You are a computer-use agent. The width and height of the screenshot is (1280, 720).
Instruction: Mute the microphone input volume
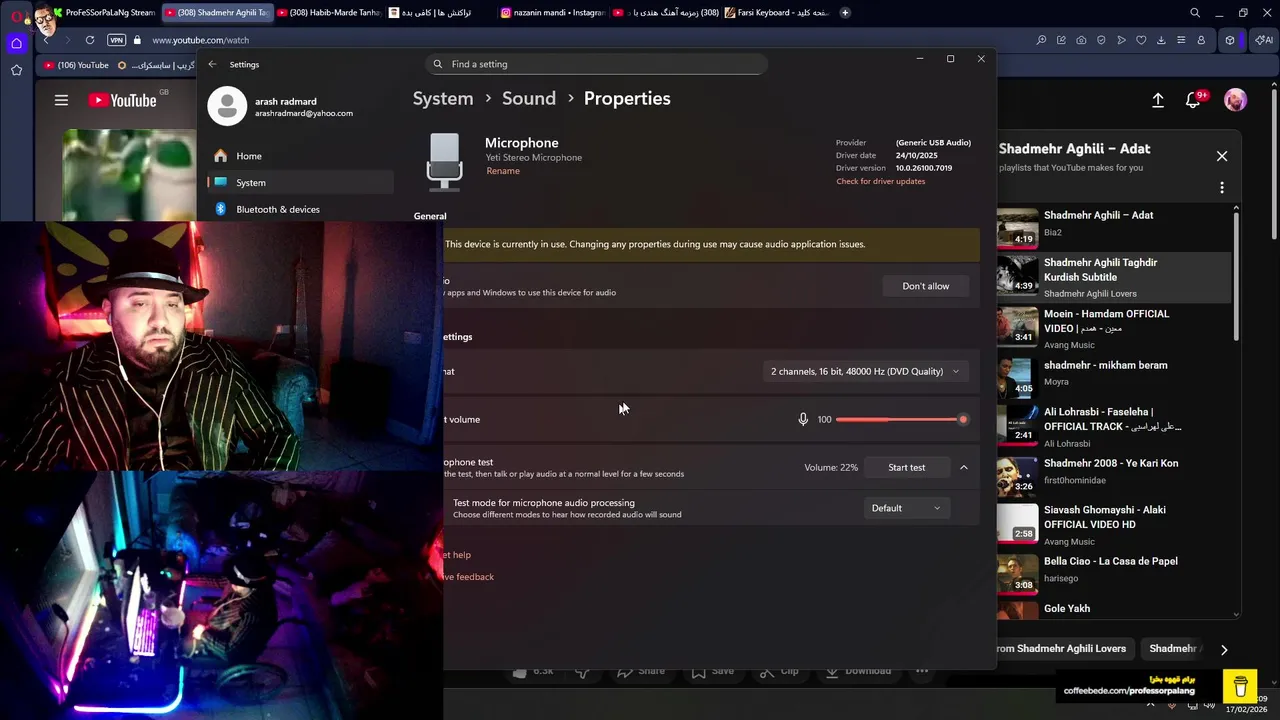click(x=803, y=419)
